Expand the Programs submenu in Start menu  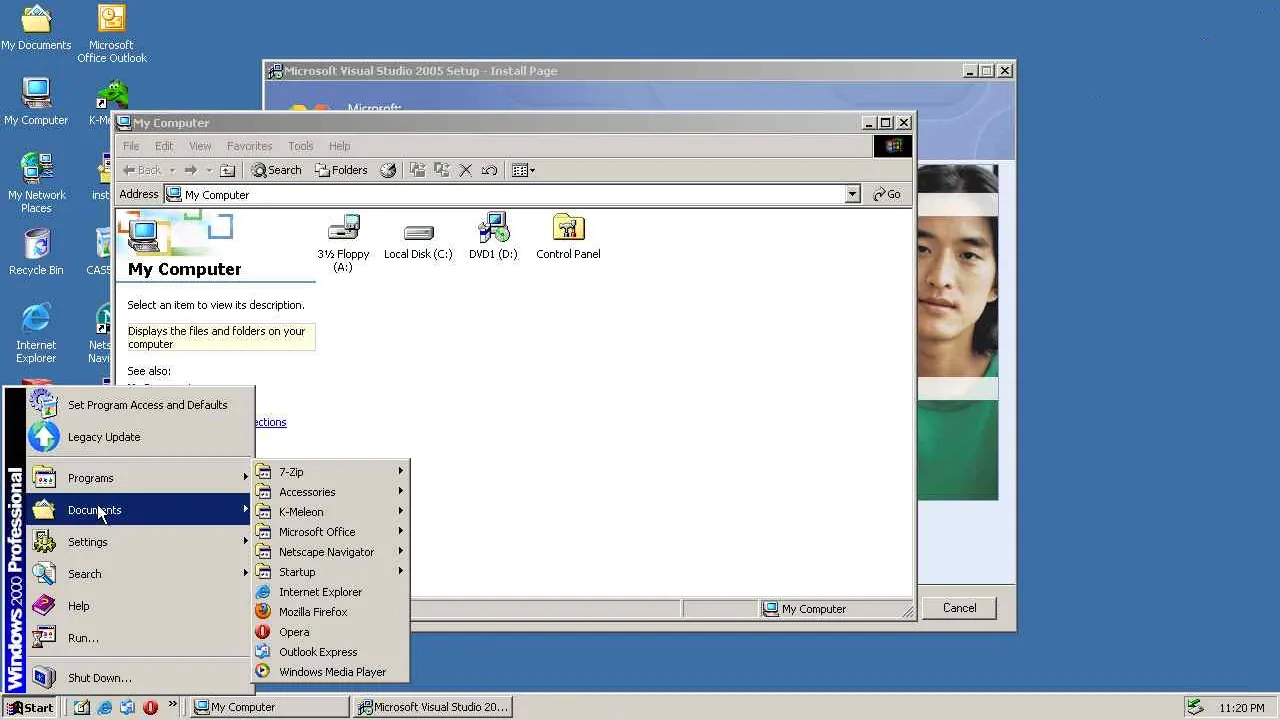[140, 478]
